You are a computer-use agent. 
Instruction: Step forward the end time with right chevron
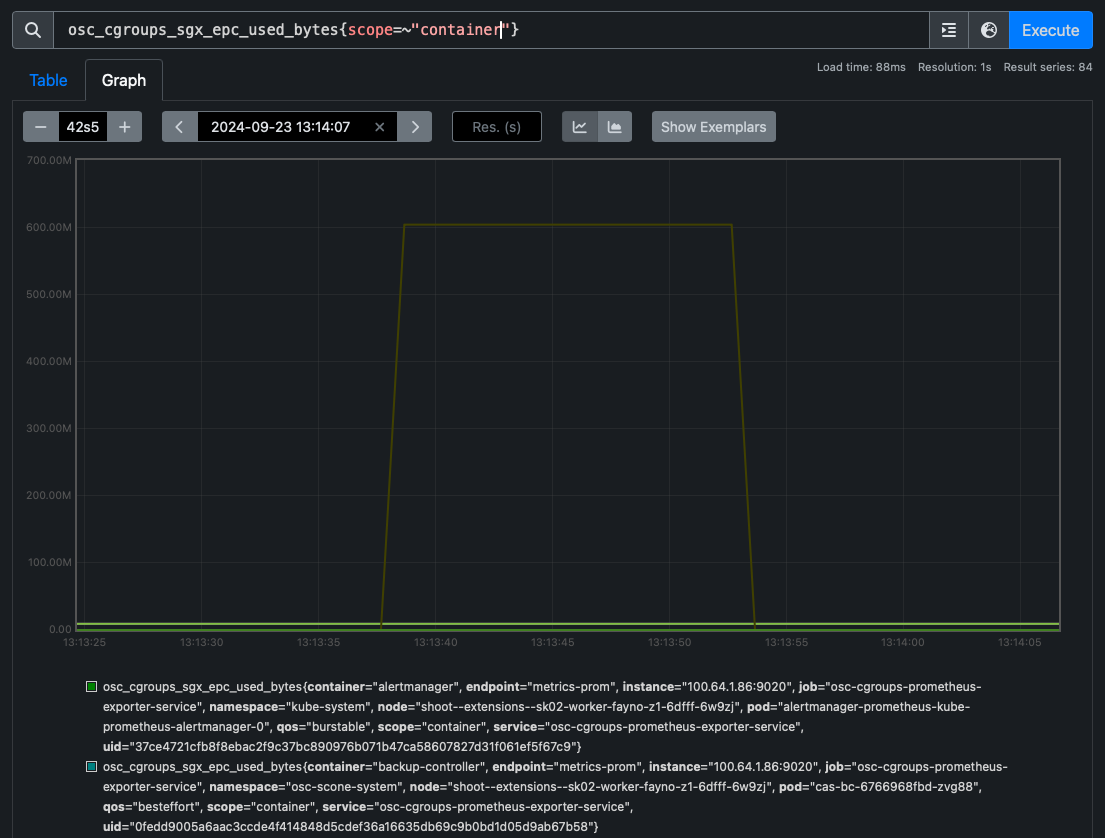[x=414, y=127]
